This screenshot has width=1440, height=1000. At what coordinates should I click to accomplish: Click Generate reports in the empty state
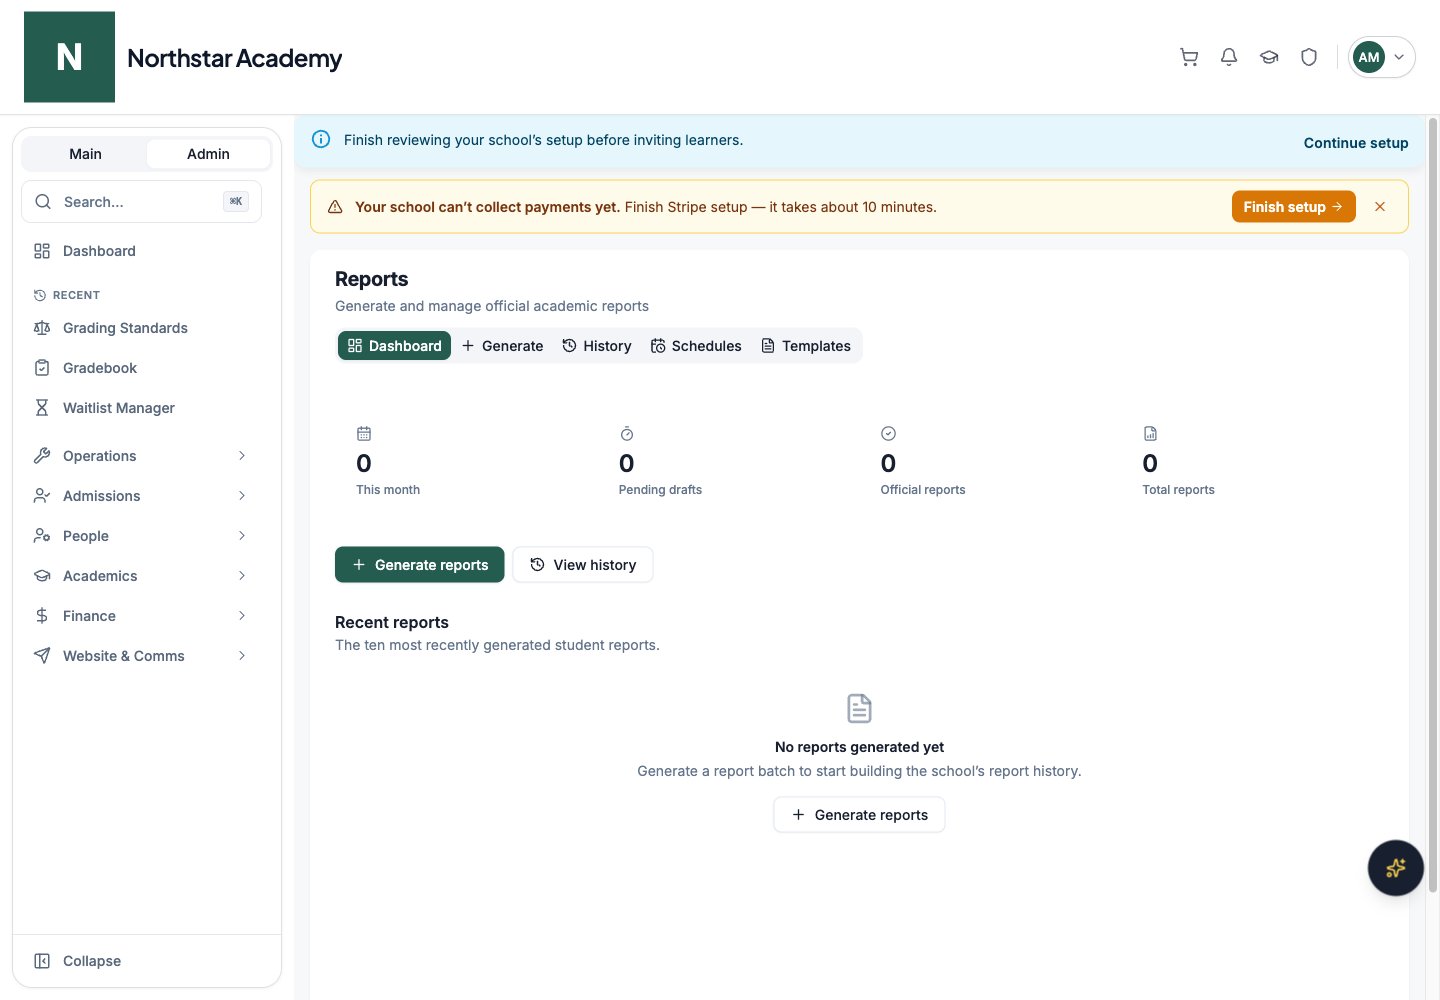859,815
